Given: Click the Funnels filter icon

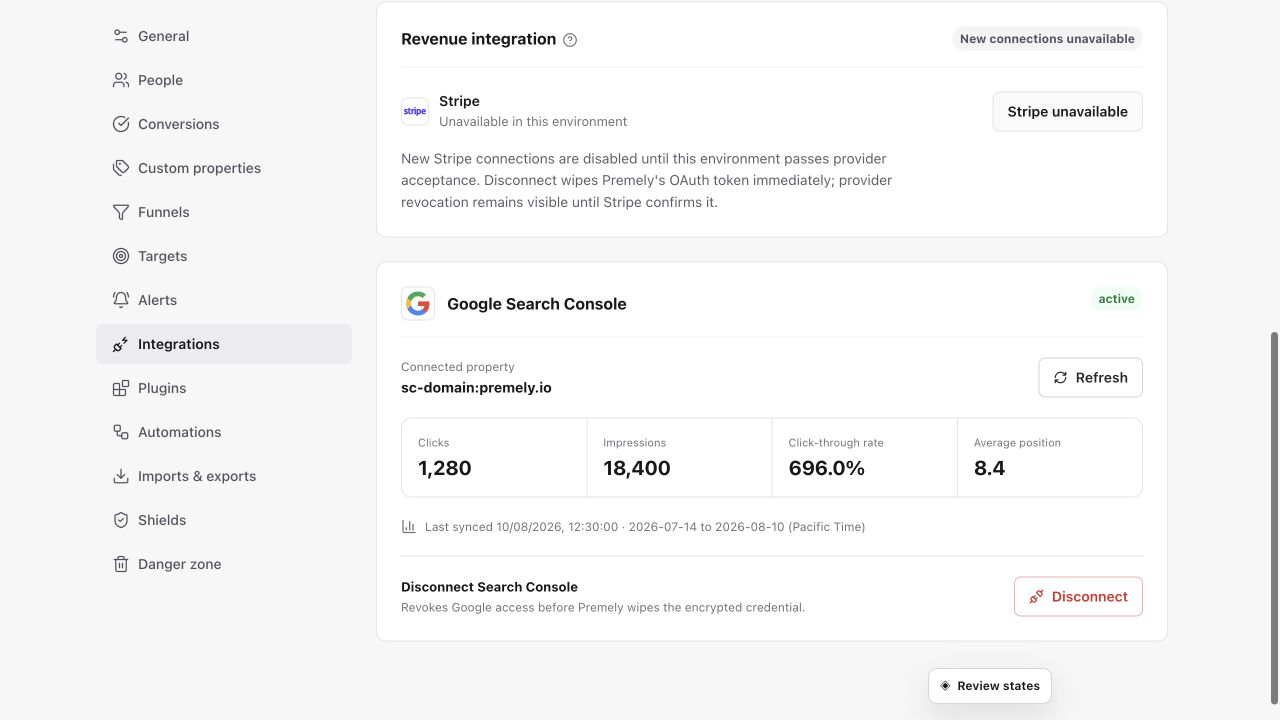Looking at the screenshot, I should tap(121, 212).
